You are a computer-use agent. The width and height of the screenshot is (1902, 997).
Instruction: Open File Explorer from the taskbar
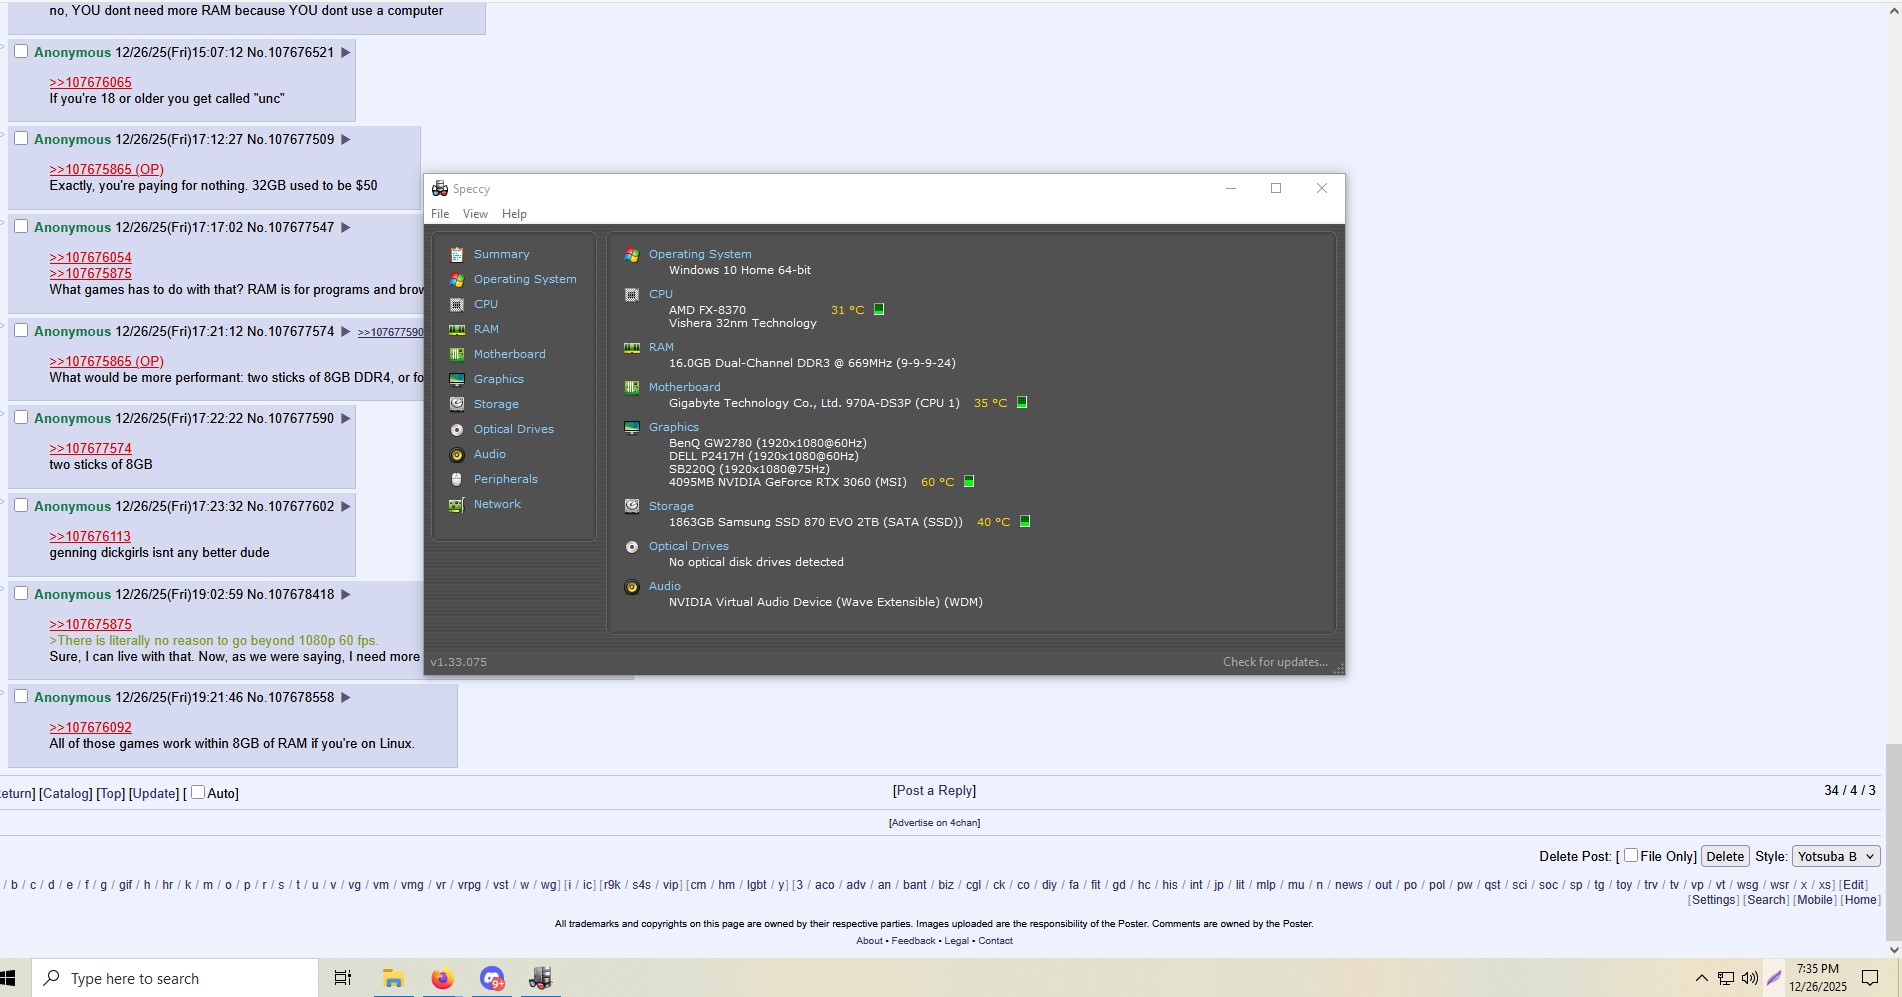(x=393, y=978)
